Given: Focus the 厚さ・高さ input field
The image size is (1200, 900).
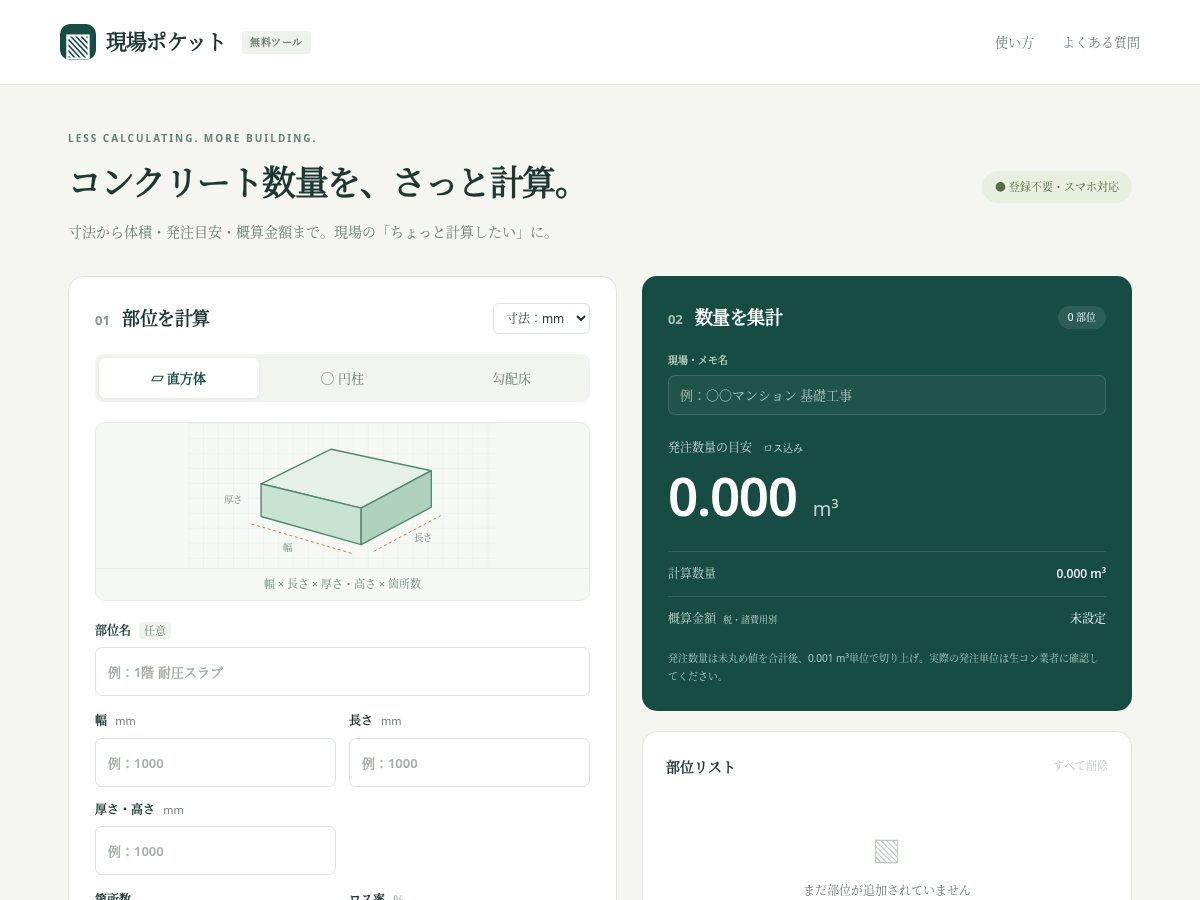Looking at the screenshot, I should pyautogui.click(x=215, y=850).
